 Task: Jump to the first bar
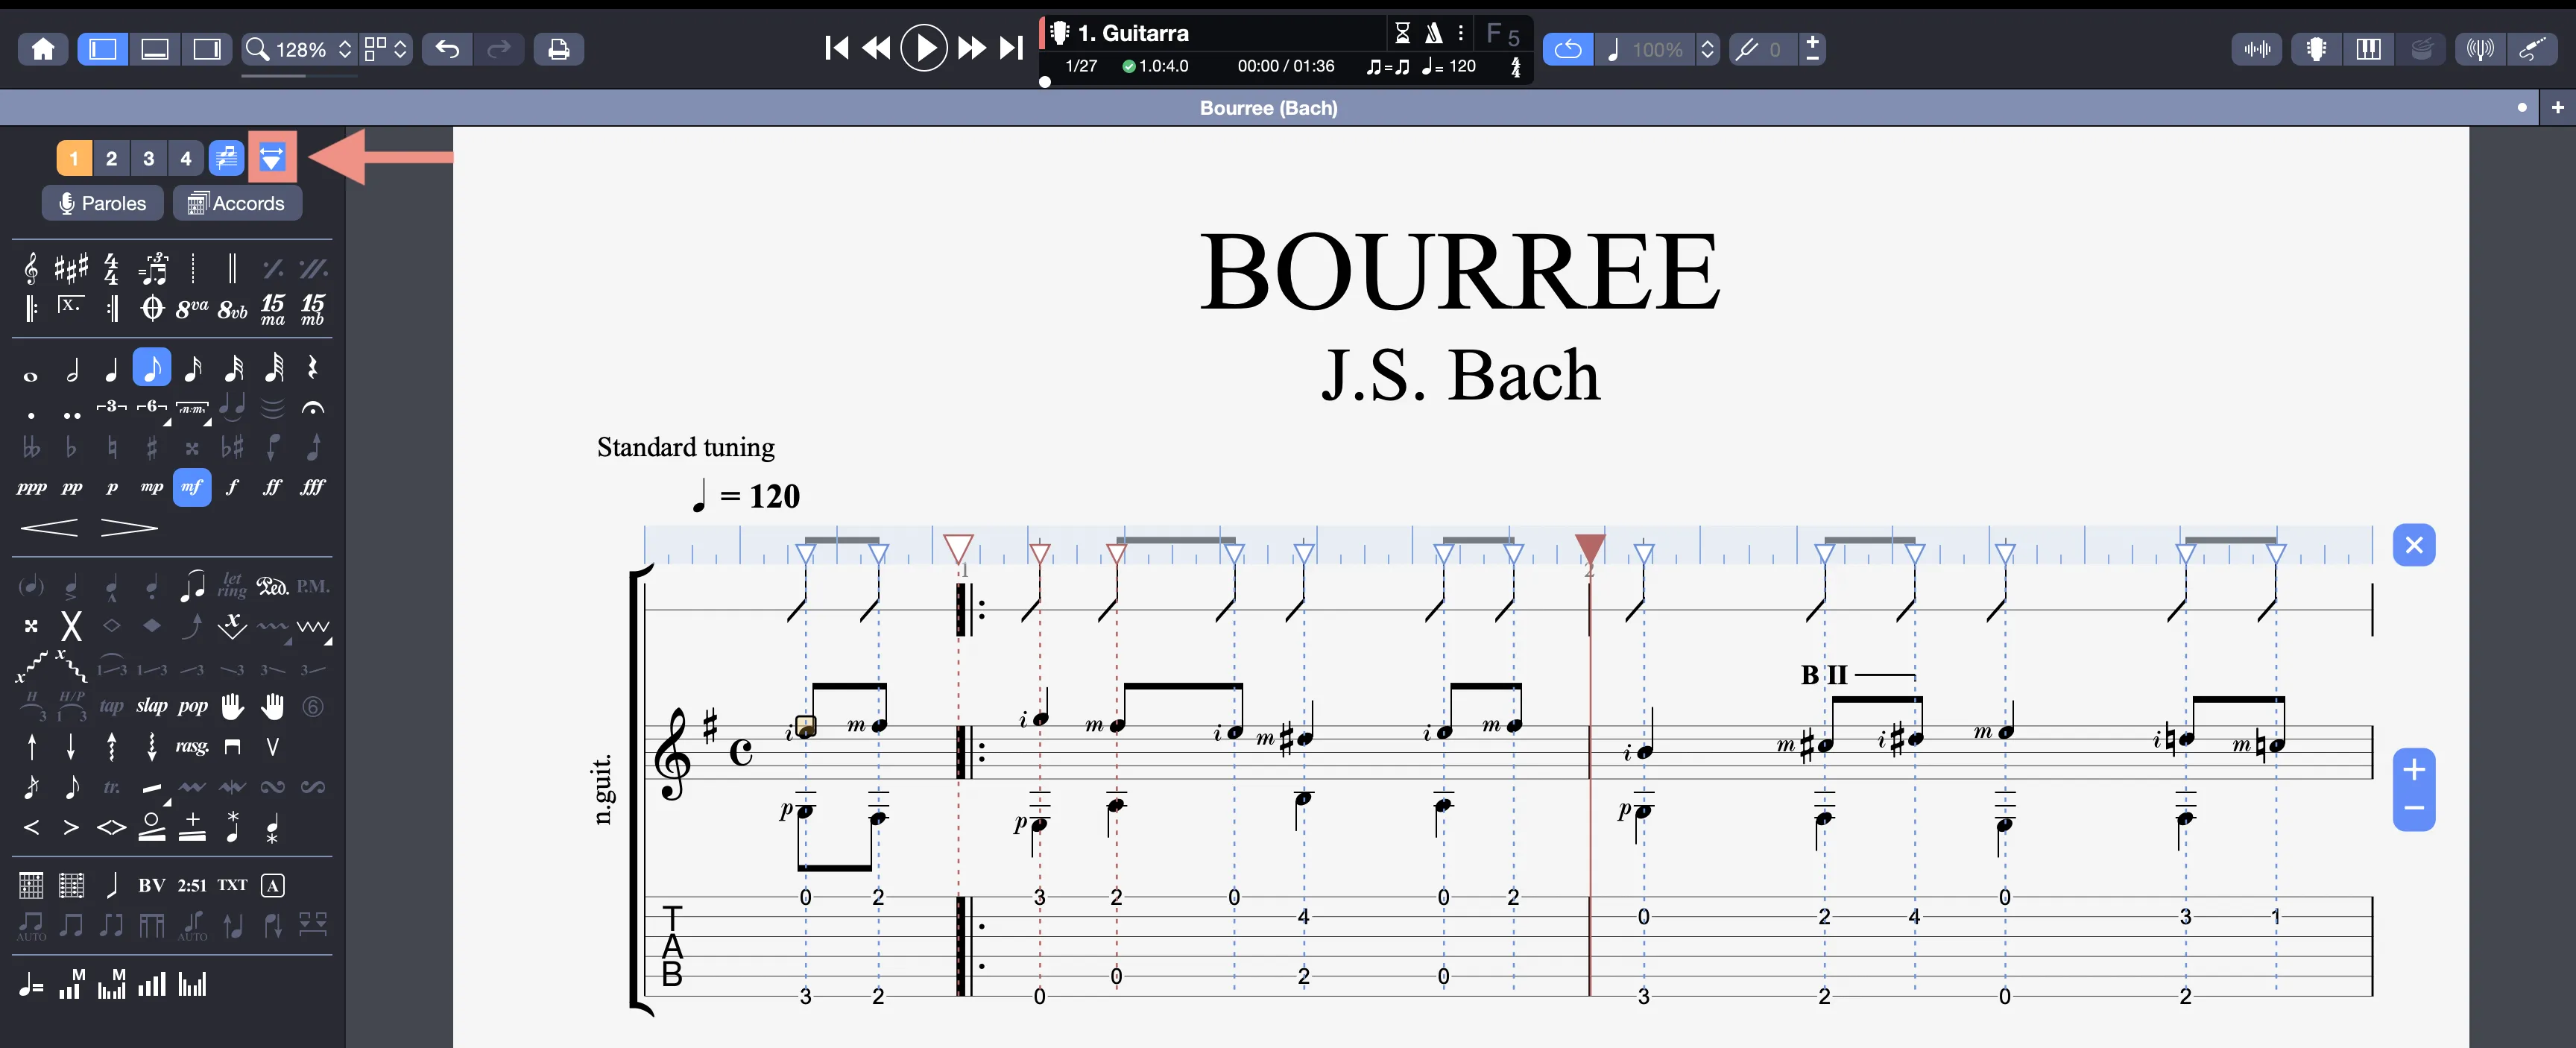(836, 48)
